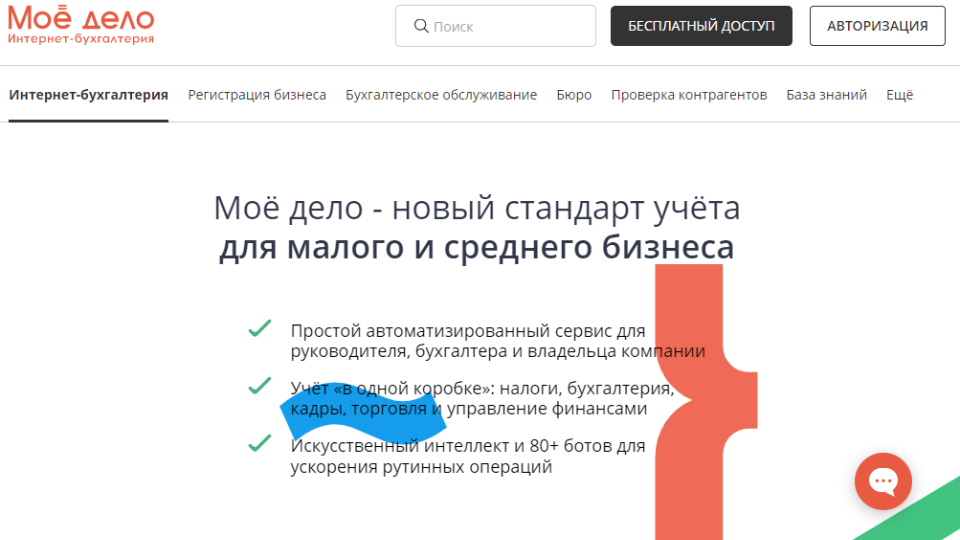The height and width of the screenshot is (540, 960).
Task: Click the checkmark beside "Простой автоматизированный сервис"
Action: 260,329
